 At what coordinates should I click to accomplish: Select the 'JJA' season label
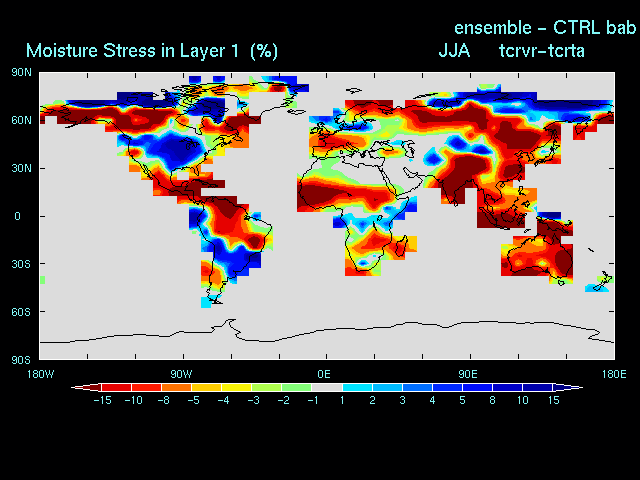(x=455, y=50)
